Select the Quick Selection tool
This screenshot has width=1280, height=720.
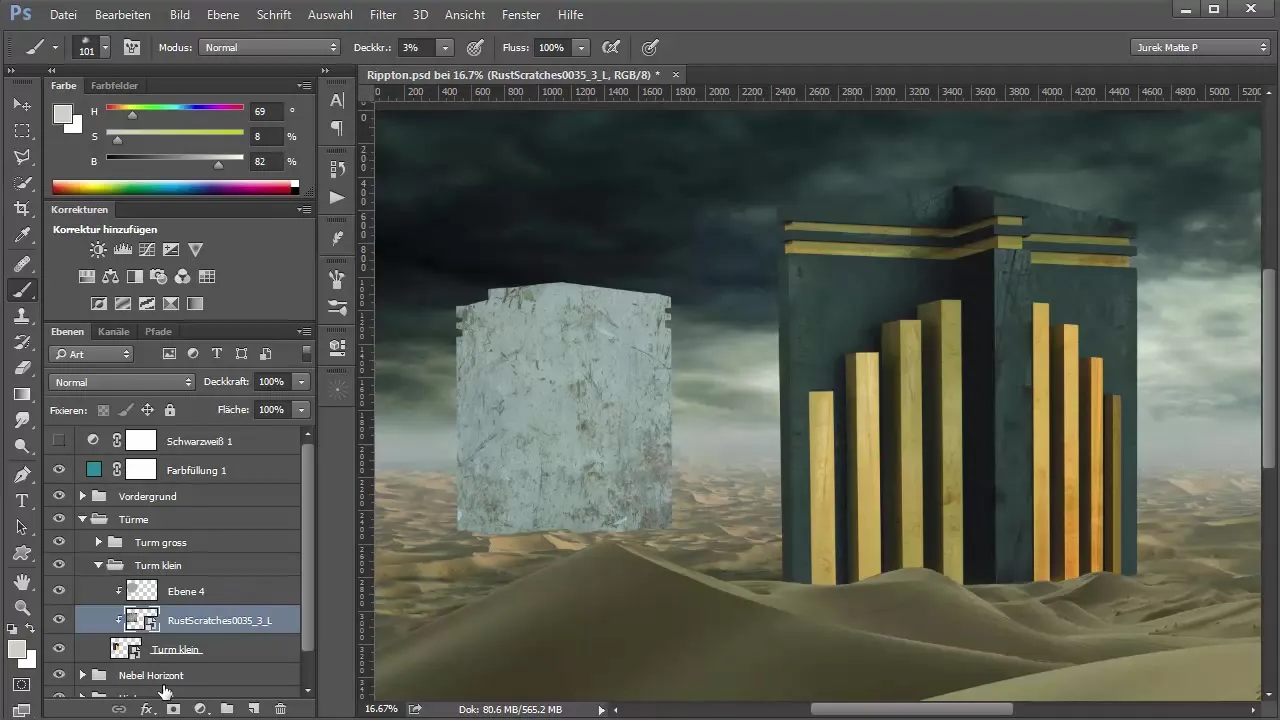(x=22, y=183)
